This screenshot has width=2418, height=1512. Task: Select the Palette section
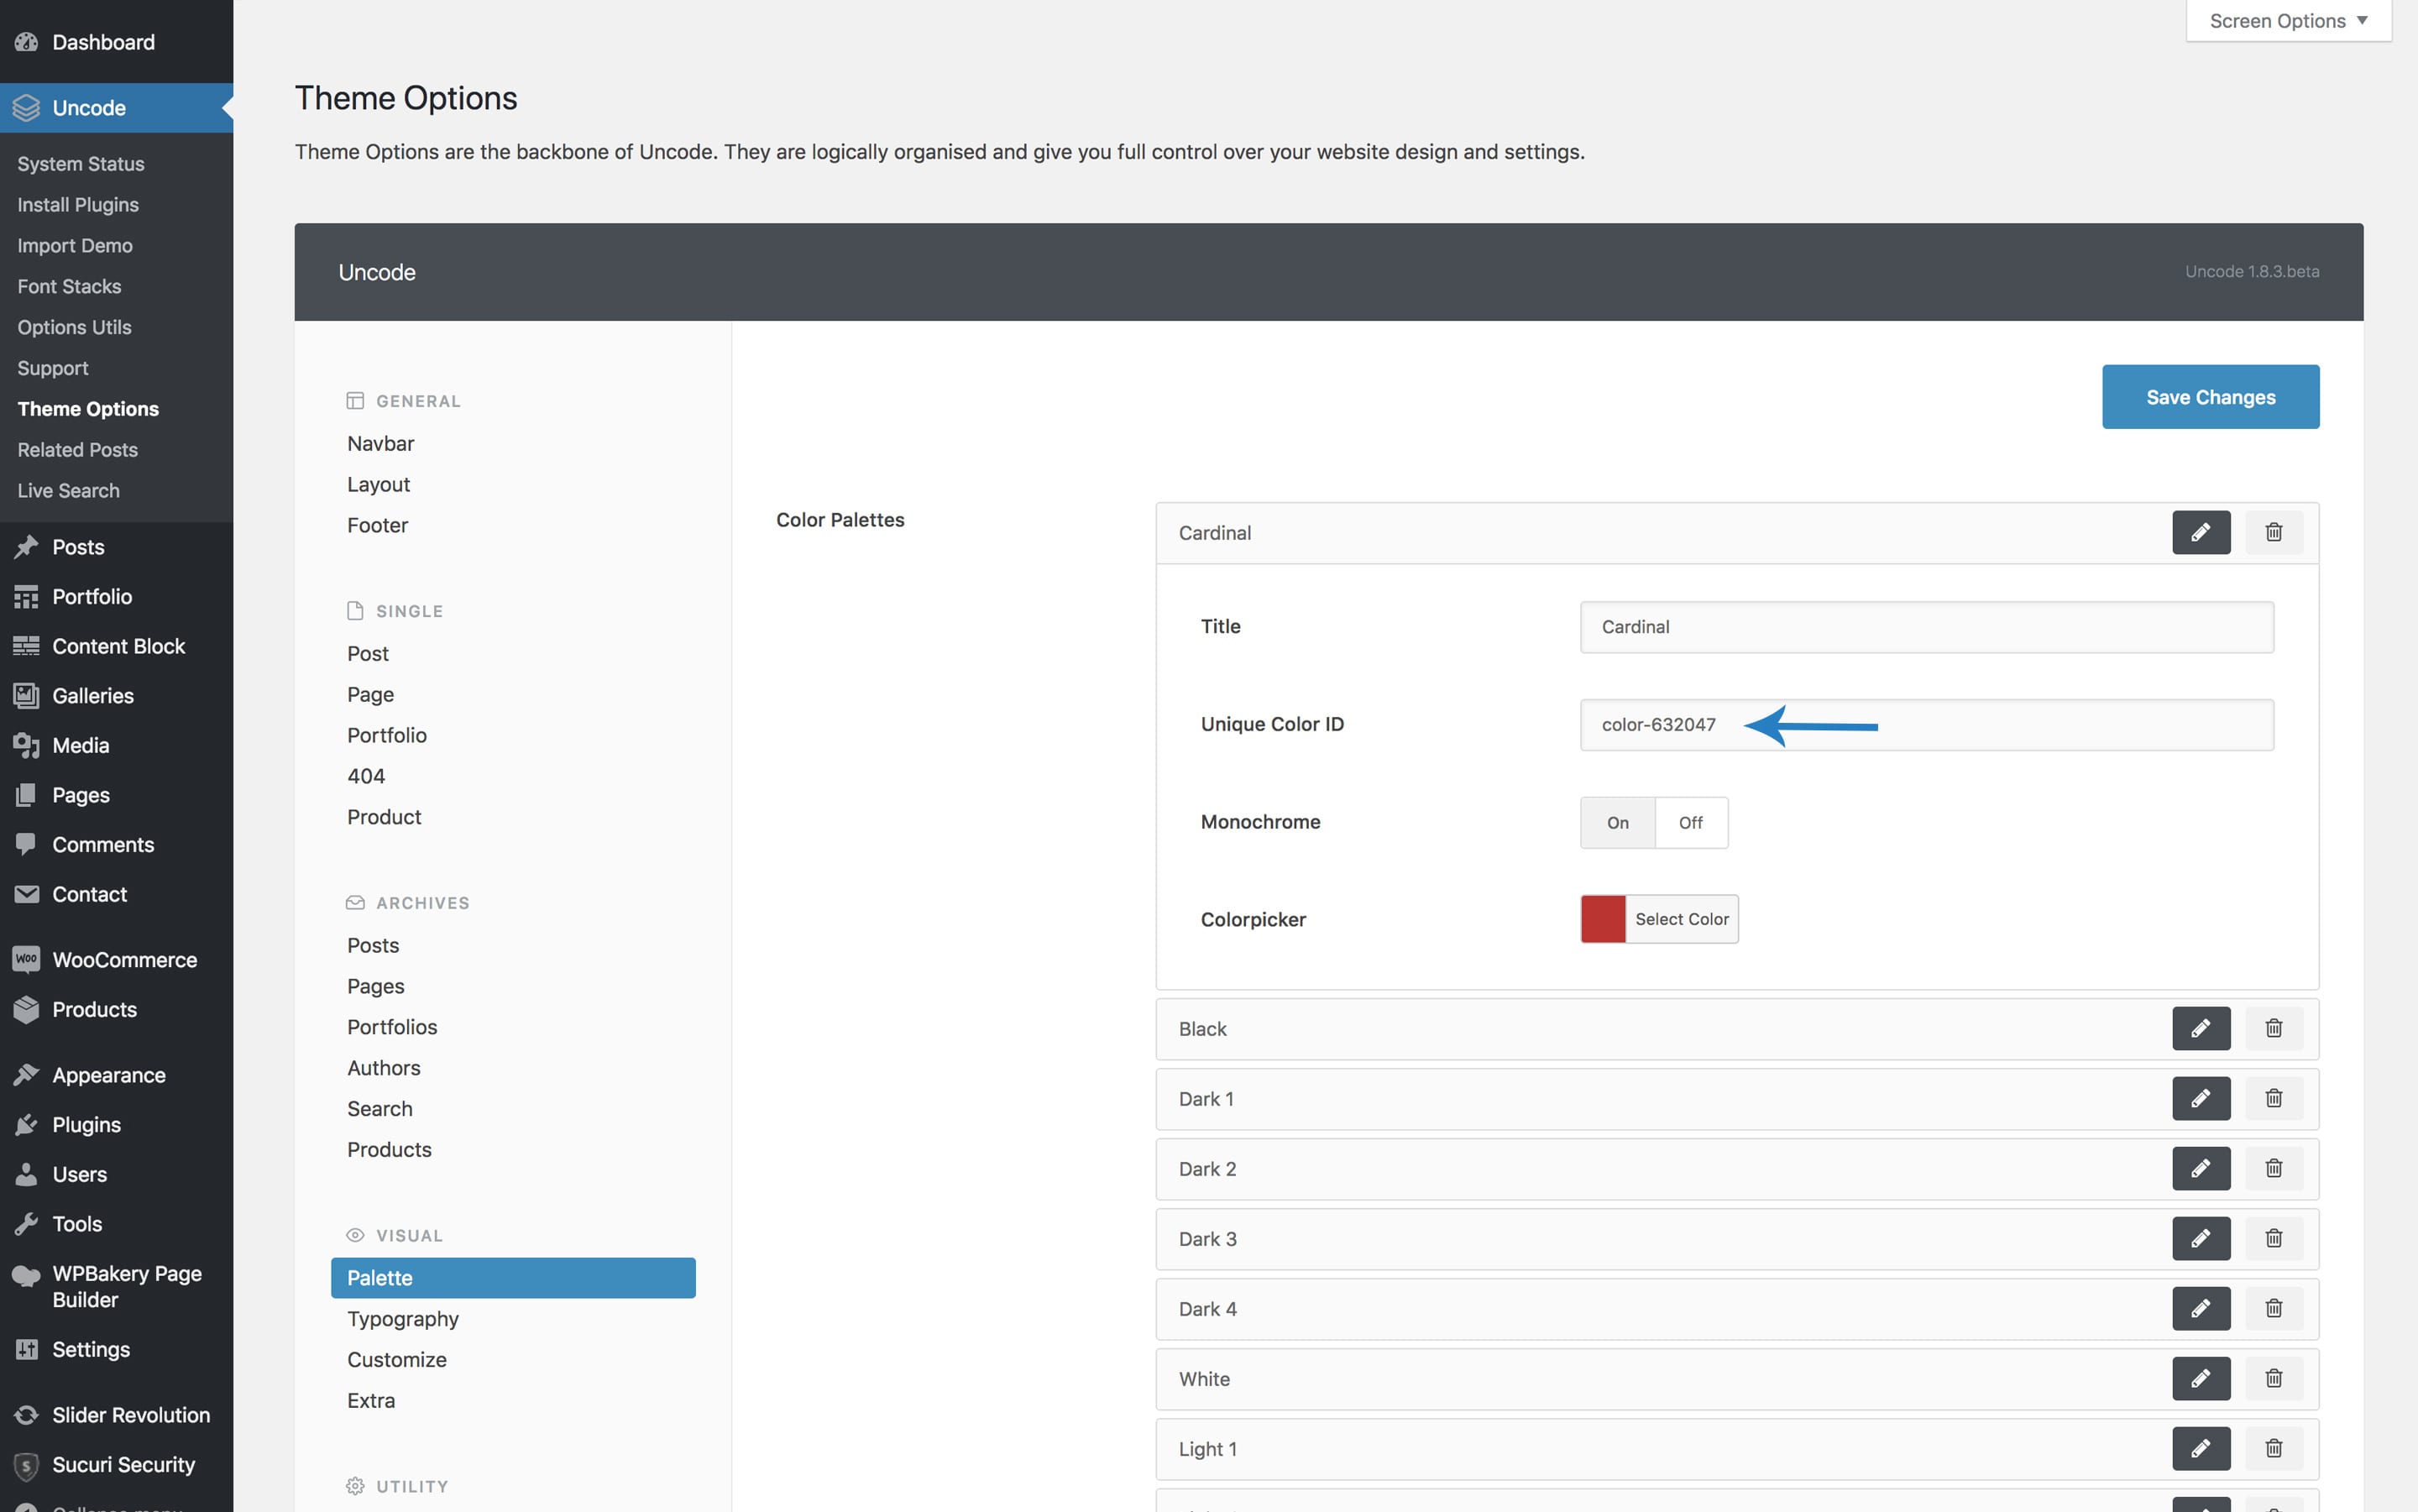pyautogui.click(x=513, y=1277)
